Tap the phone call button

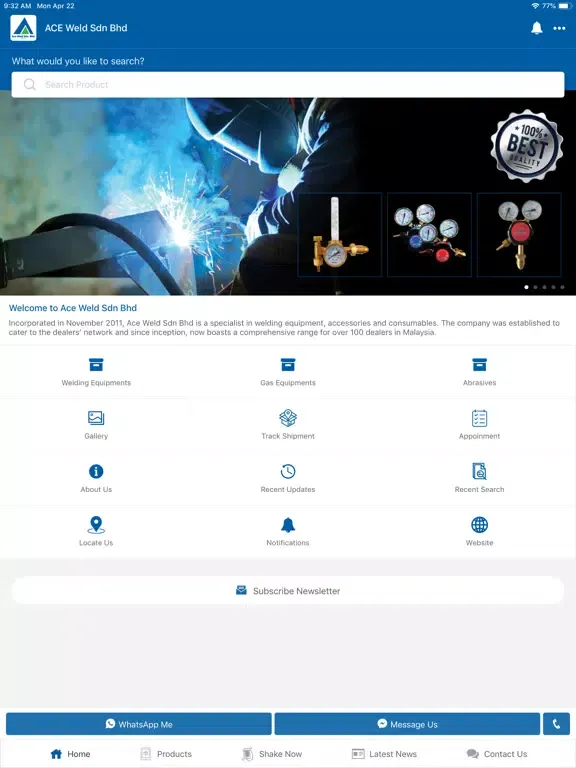click(556, 724)
